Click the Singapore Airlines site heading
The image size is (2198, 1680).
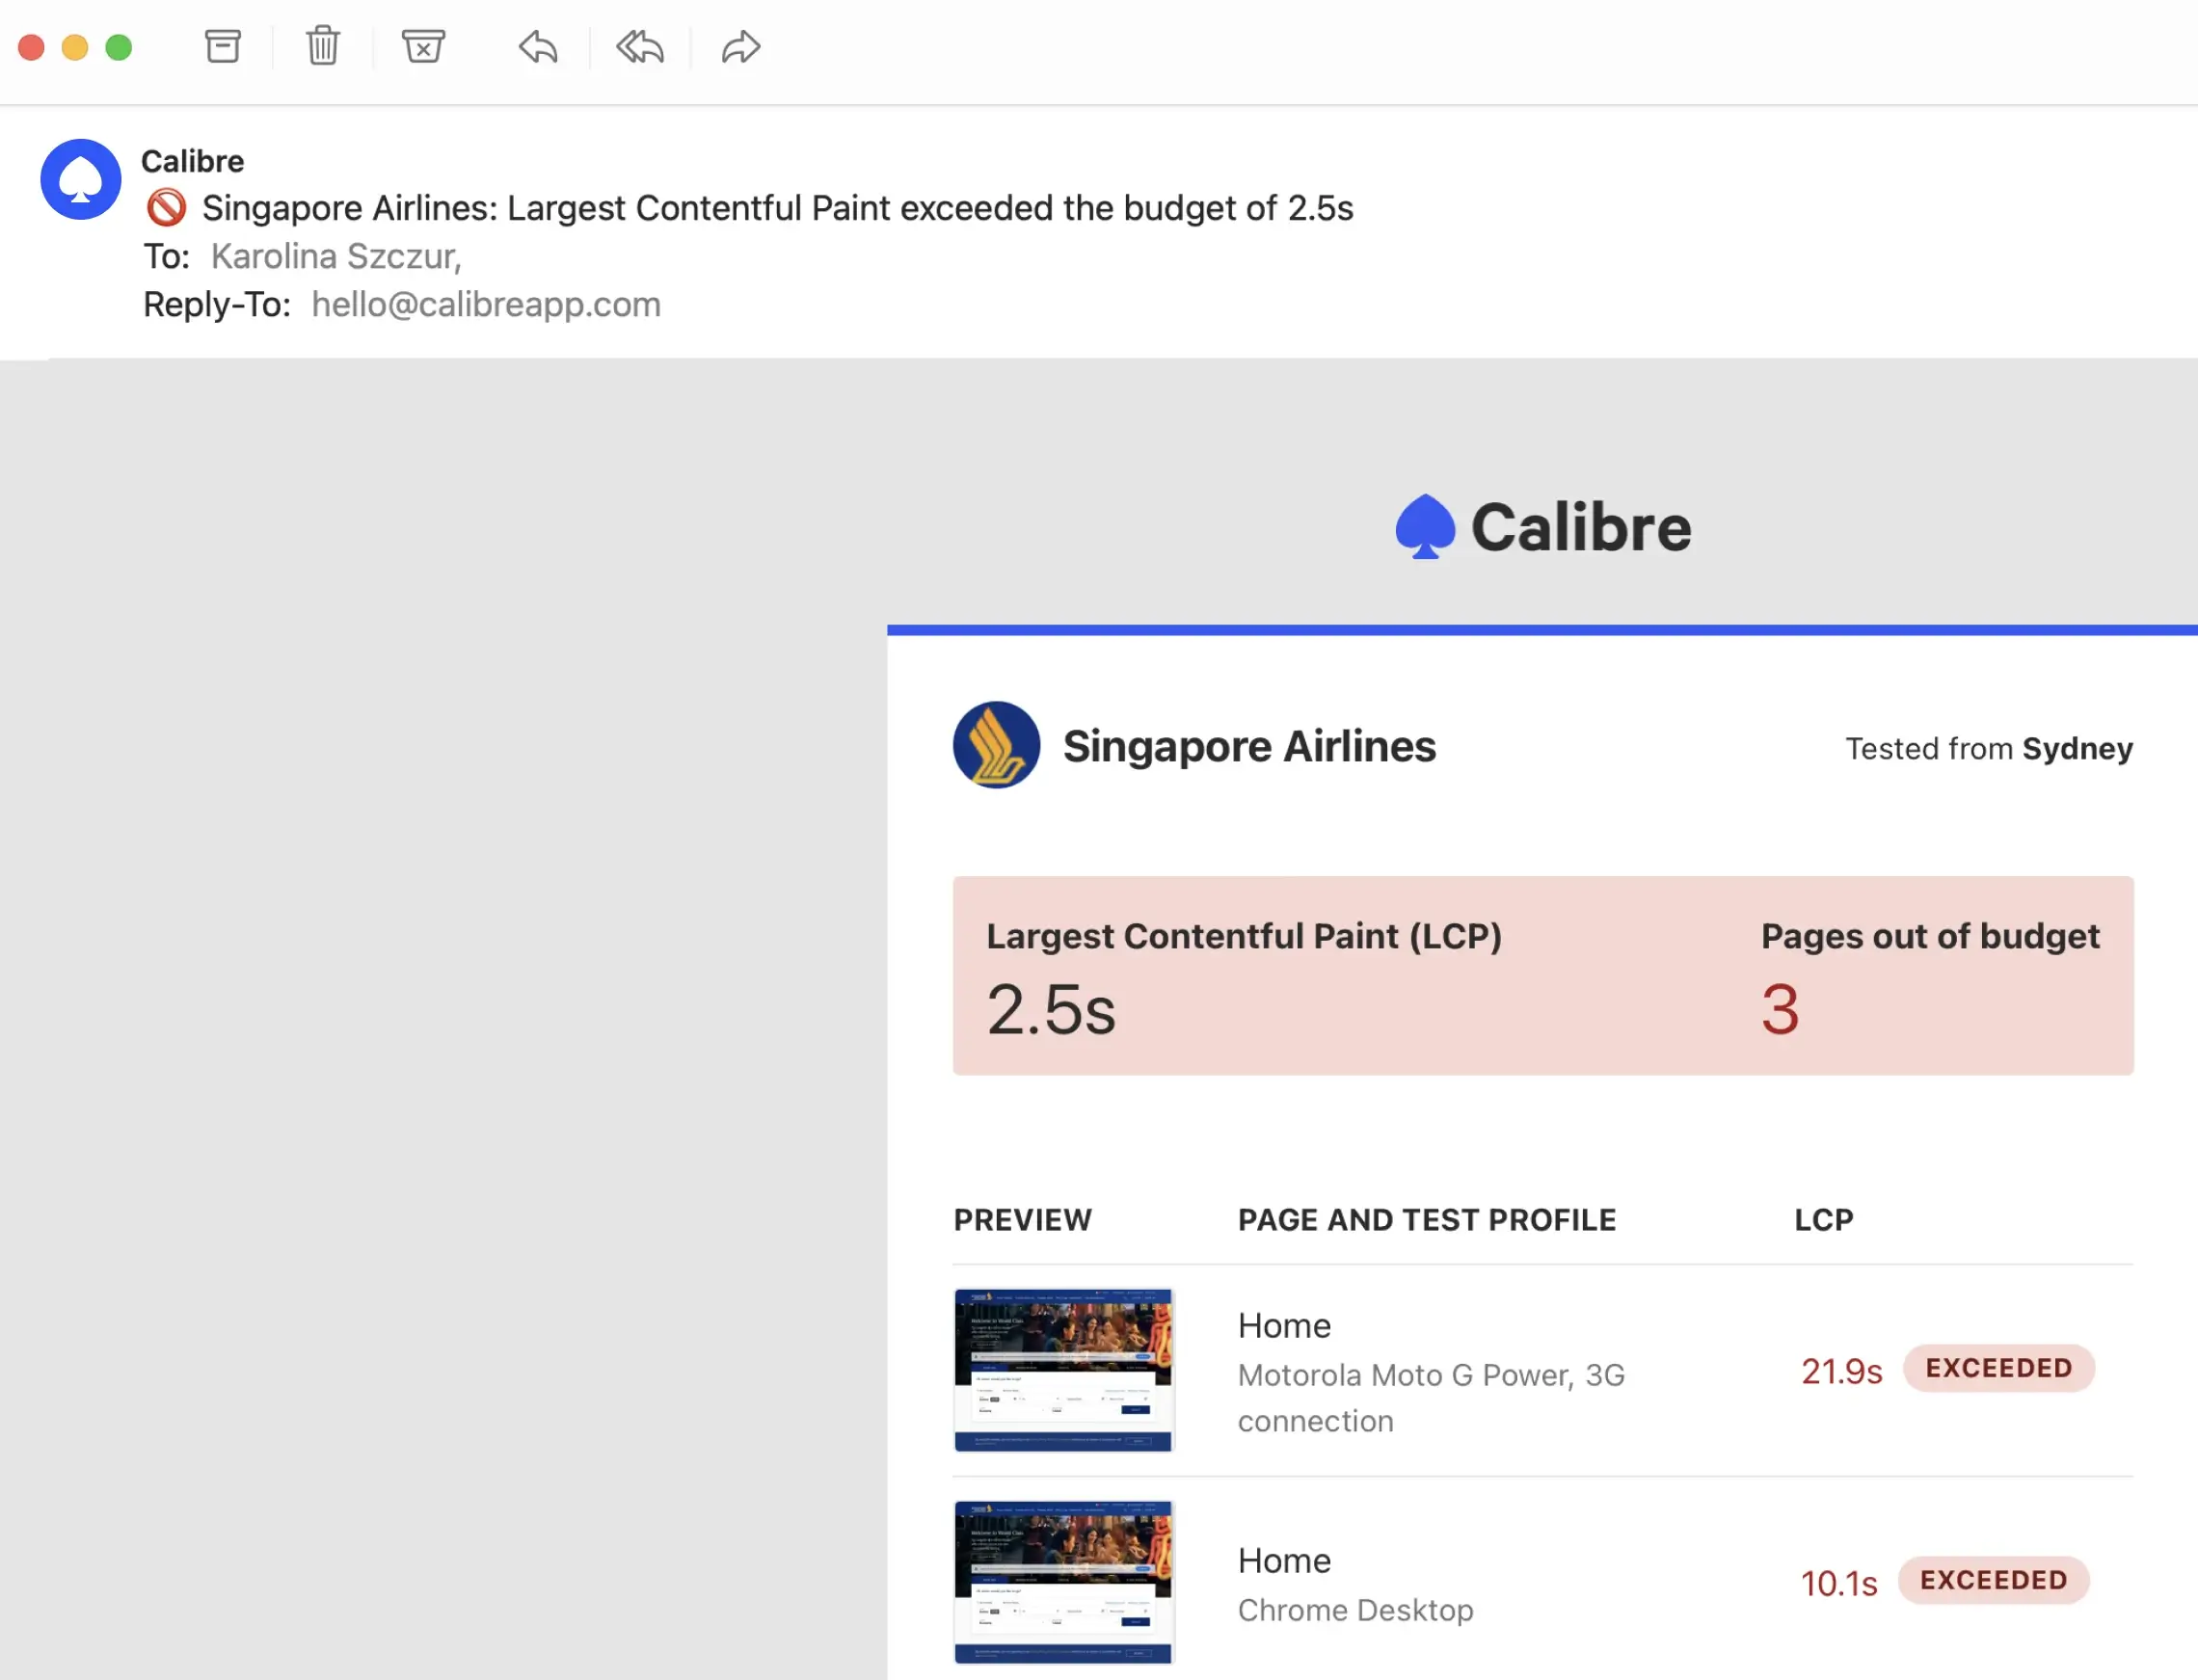pyautogui.click(x=1249, y=746)
